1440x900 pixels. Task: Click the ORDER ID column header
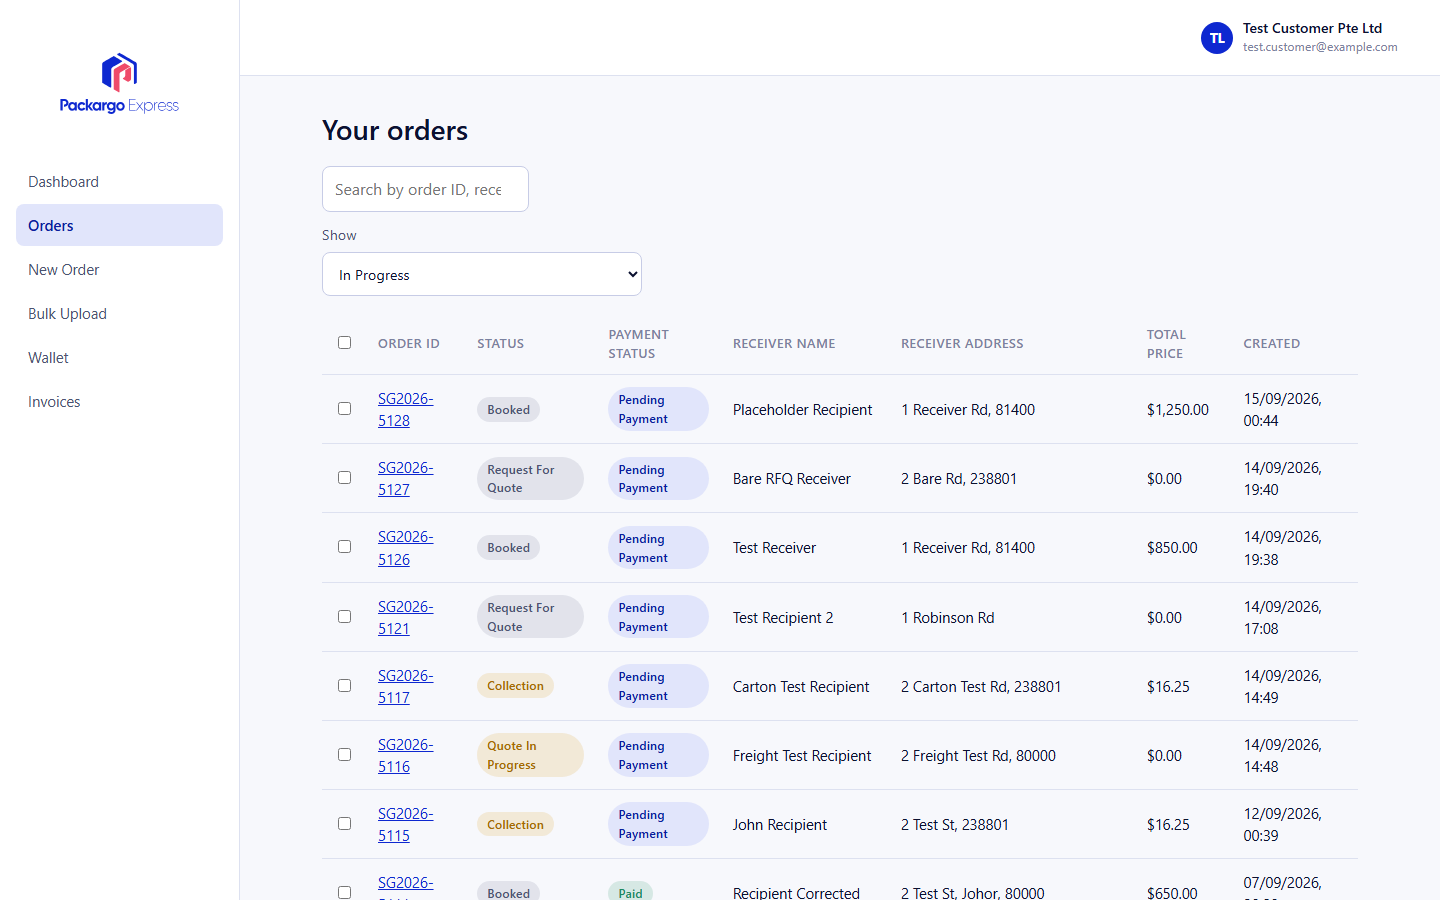point(409,343)
